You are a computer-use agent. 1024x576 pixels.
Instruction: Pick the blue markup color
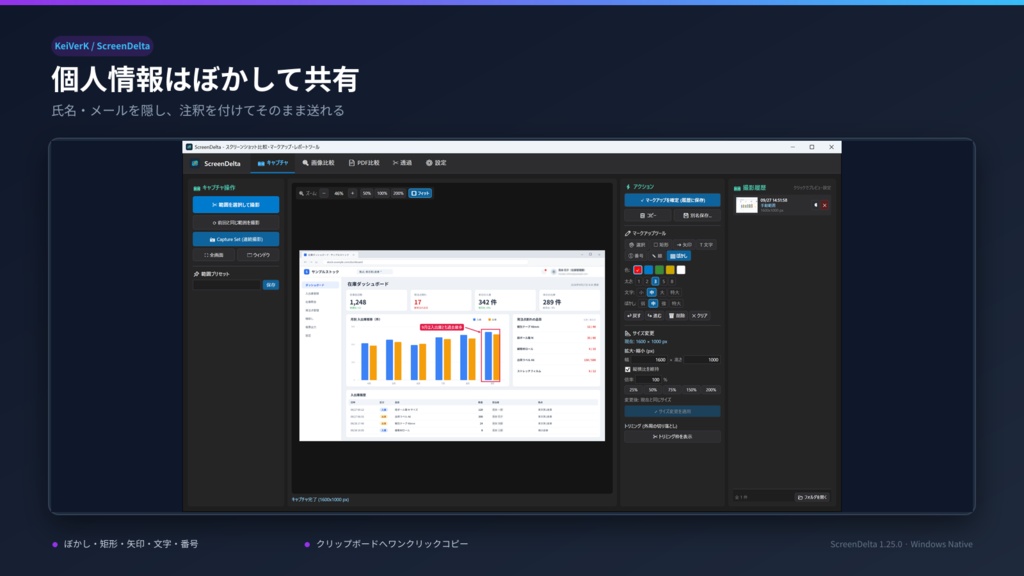pos(648,270)
